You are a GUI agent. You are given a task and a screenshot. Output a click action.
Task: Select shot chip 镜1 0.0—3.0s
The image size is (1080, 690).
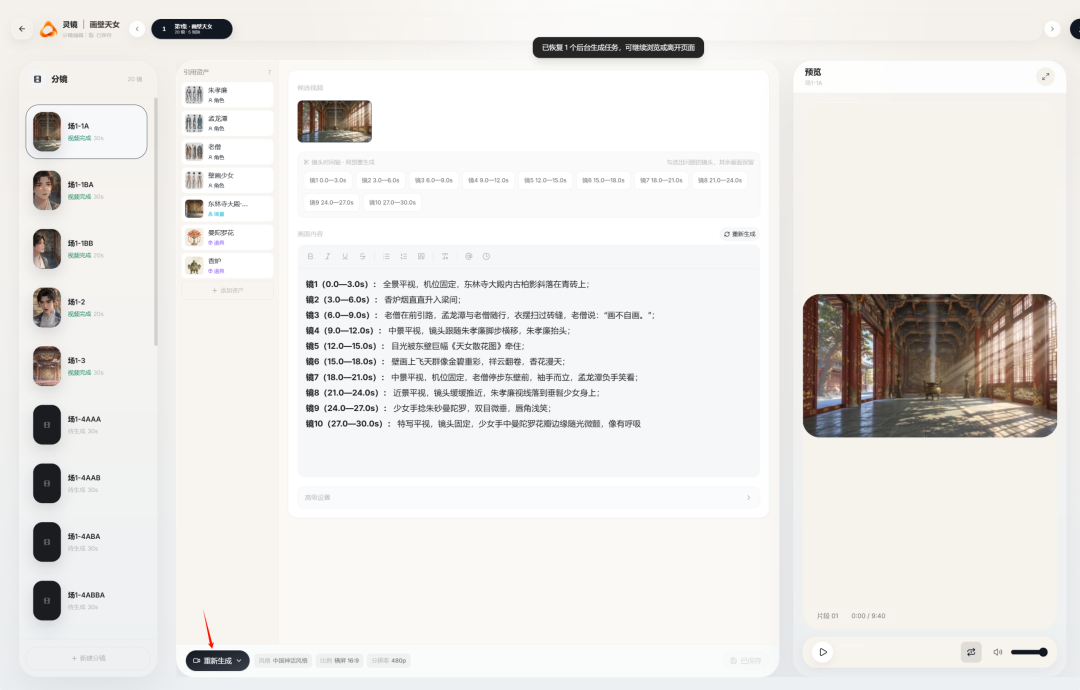coord(328,180)
